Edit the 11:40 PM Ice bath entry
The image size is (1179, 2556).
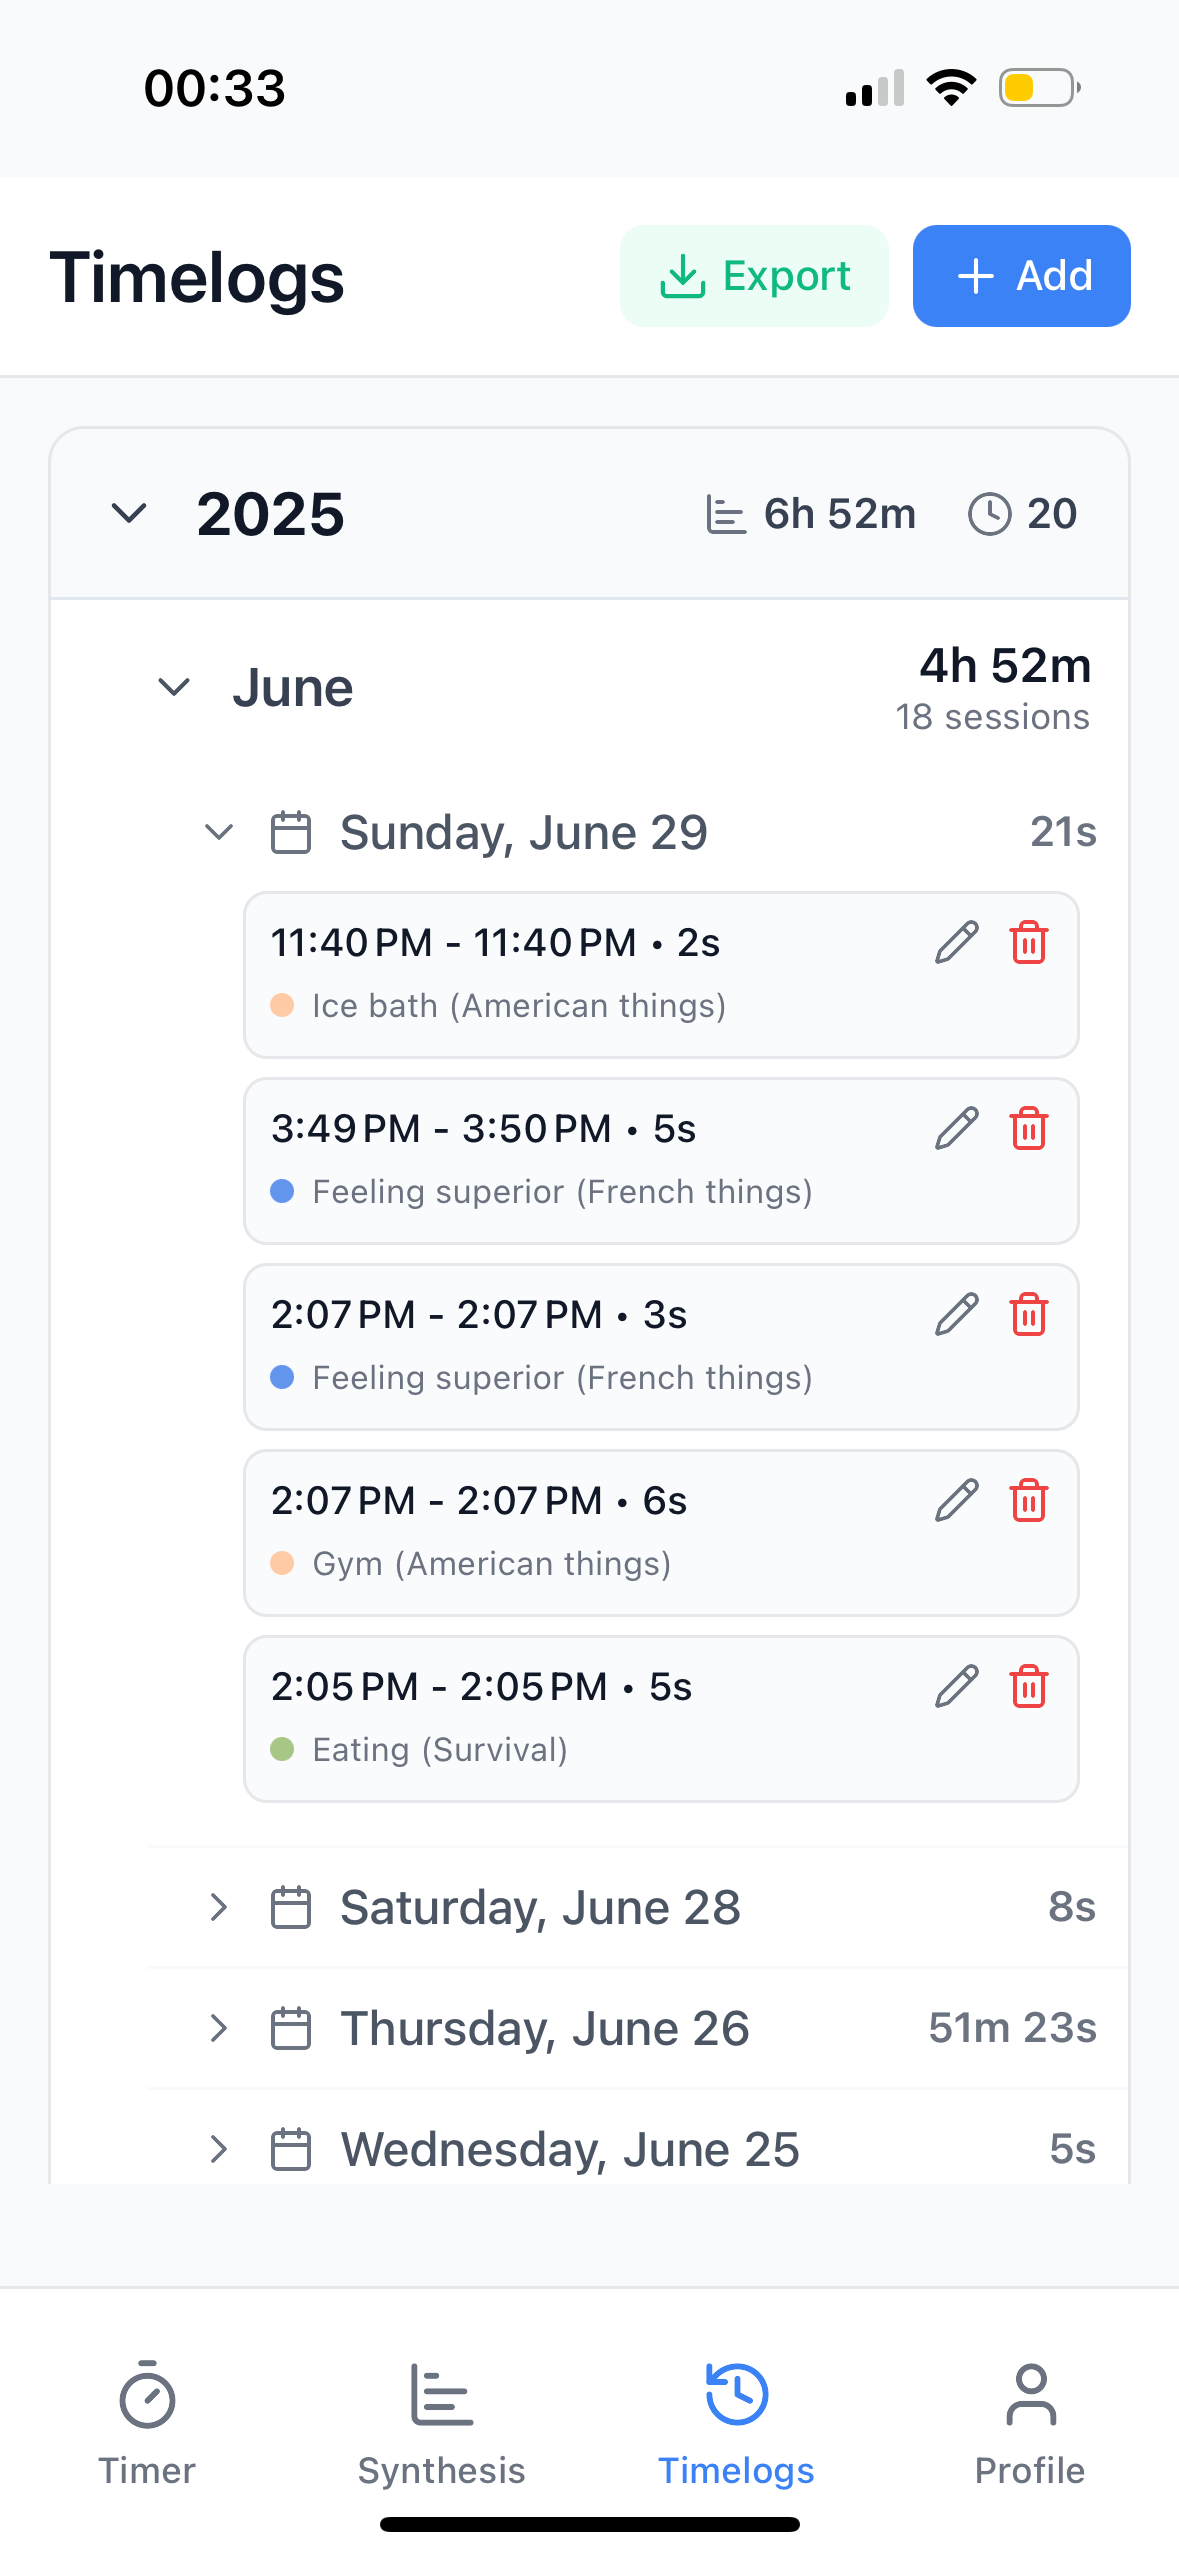(956, 942)
